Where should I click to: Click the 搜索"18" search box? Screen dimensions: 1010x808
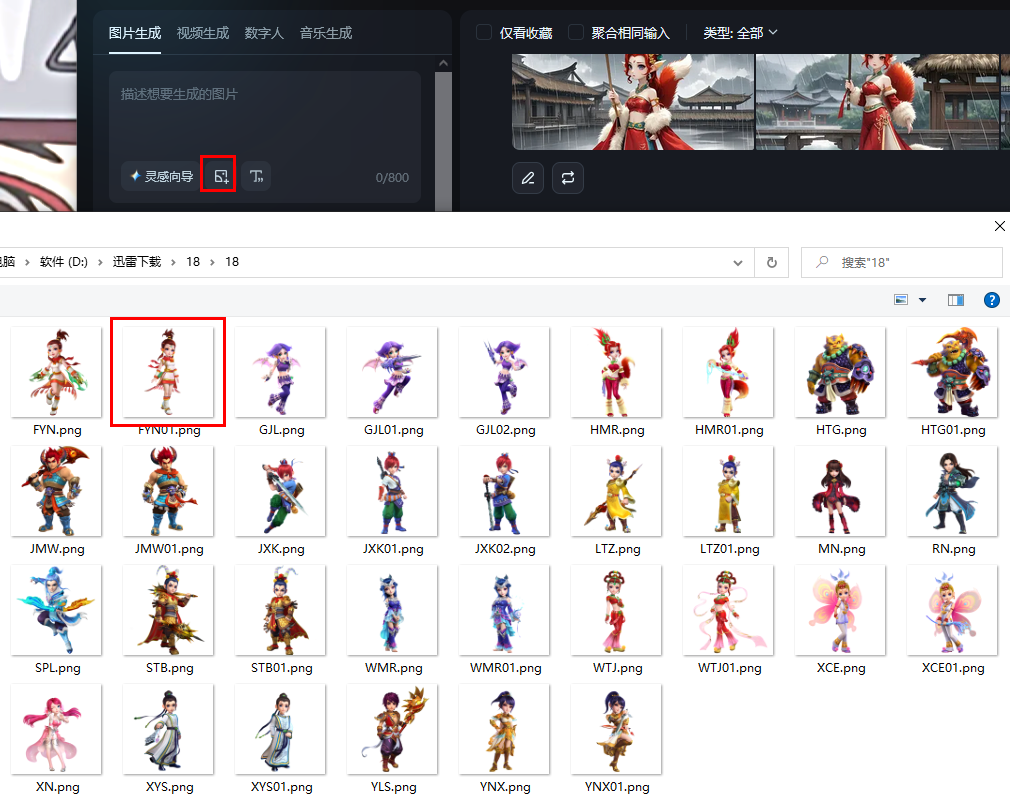(902, 262)
